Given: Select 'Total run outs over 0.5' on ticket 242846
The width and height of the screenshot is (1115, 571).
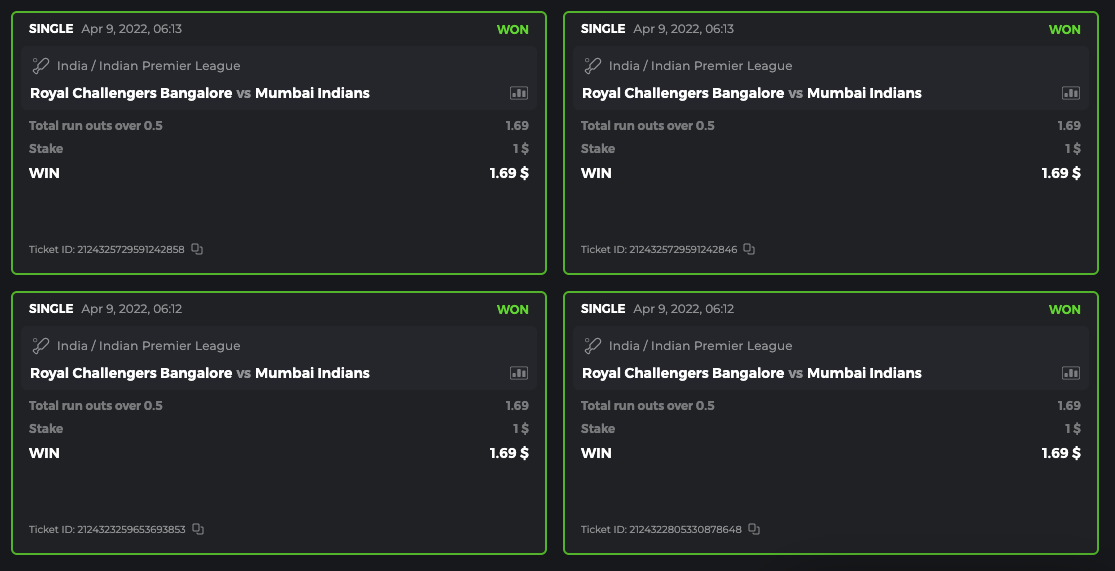Looking at the screenshot, I should tap(648, 126).
